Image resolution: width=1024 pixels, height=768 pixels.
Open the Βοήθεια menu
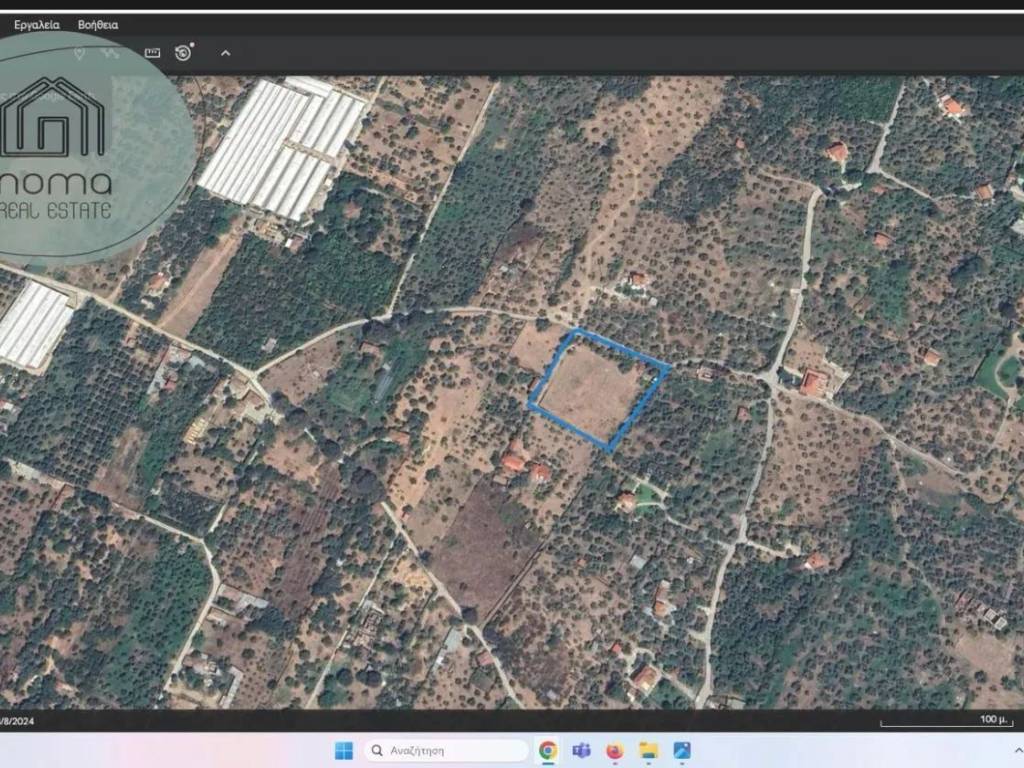(98, 24)
